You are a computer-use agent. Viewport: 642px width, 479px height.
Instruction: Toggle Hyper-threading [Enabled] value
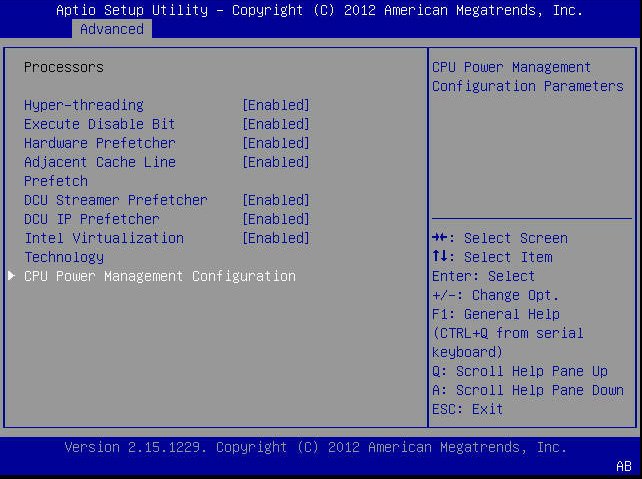coord(276,105)
